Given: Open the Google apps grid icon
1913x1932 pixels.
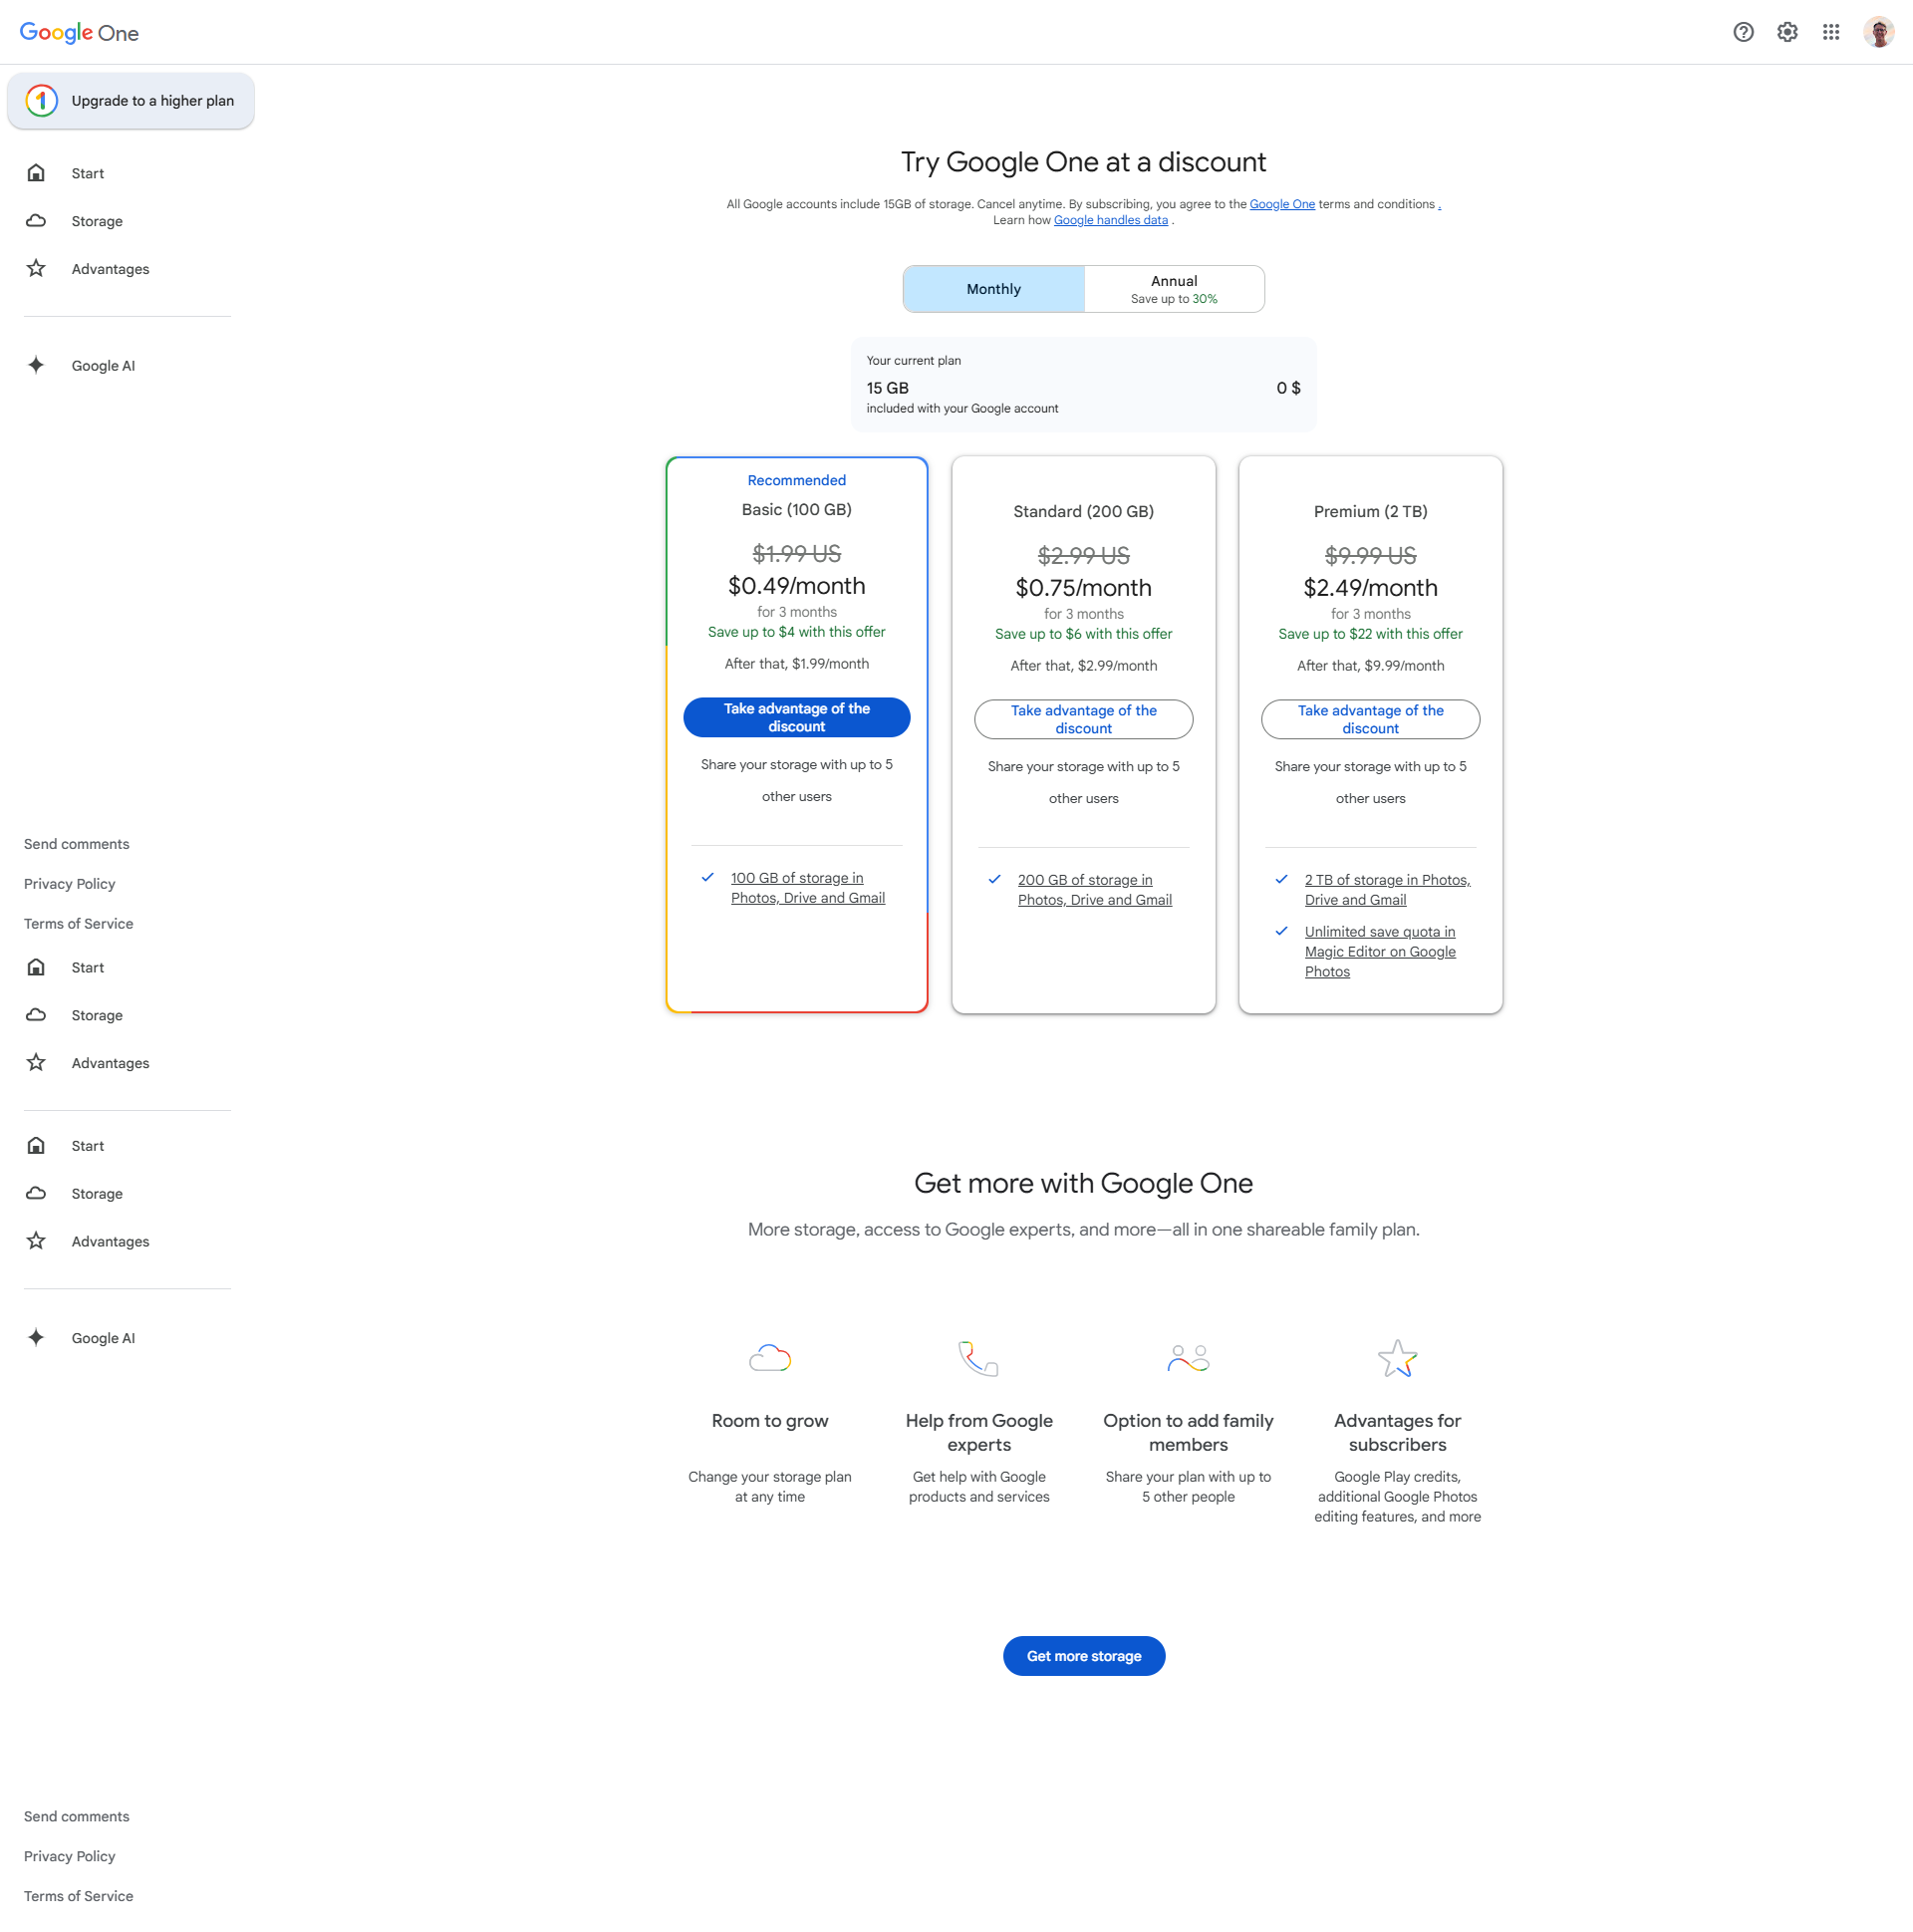Looking at the screenshot, I should pyautogui.click(x=1831, y=32).
